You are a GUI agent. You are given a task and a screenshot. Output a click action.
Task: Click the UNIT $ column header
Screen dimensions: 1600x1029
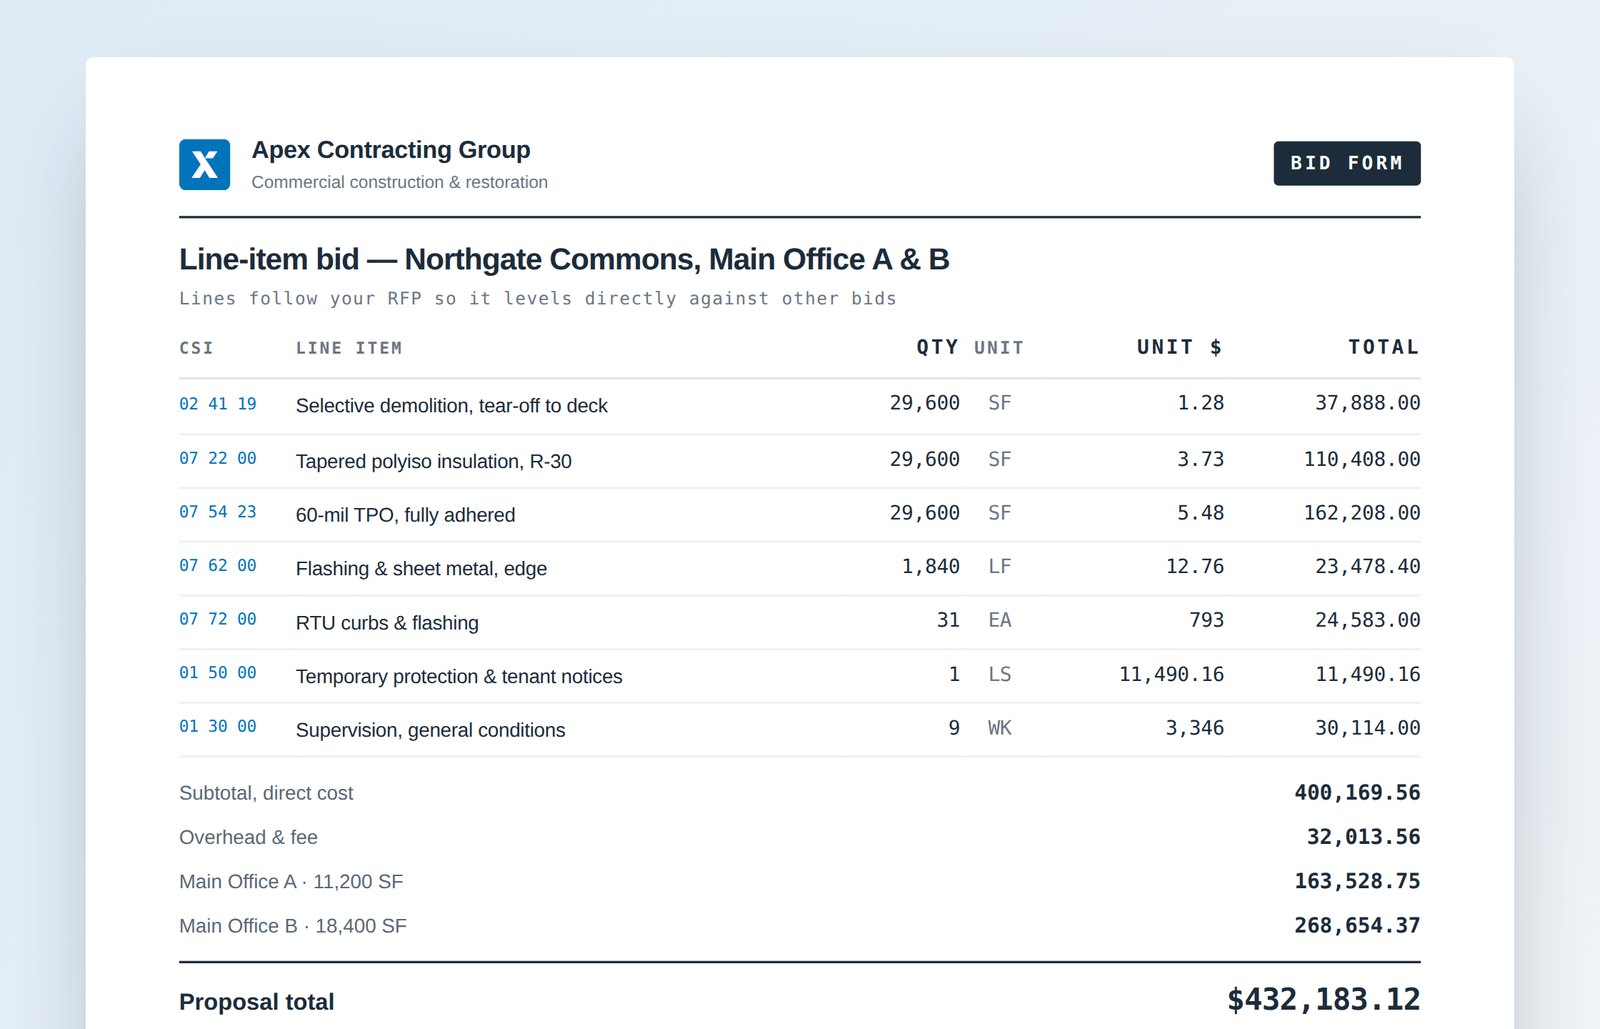1180,347
